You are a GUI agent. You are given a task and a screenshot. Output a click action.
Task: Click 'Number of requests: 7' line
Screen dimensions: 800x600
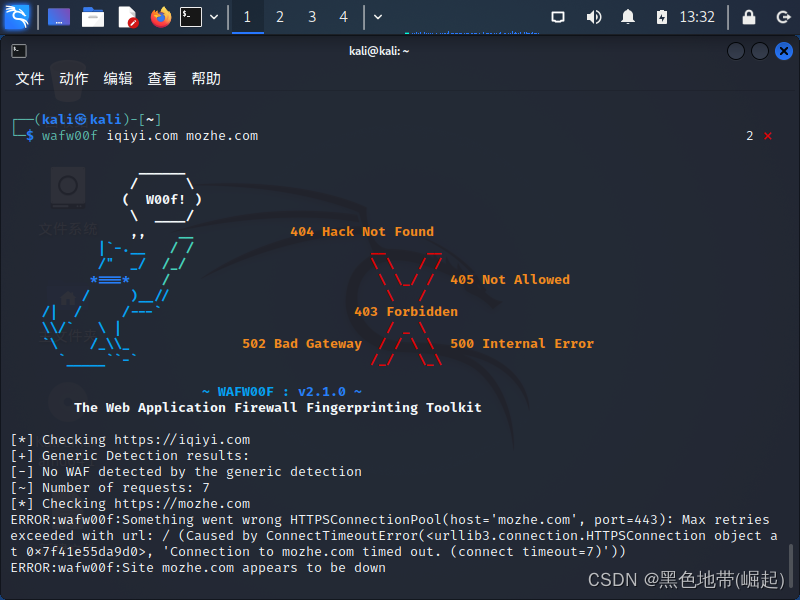110,487
